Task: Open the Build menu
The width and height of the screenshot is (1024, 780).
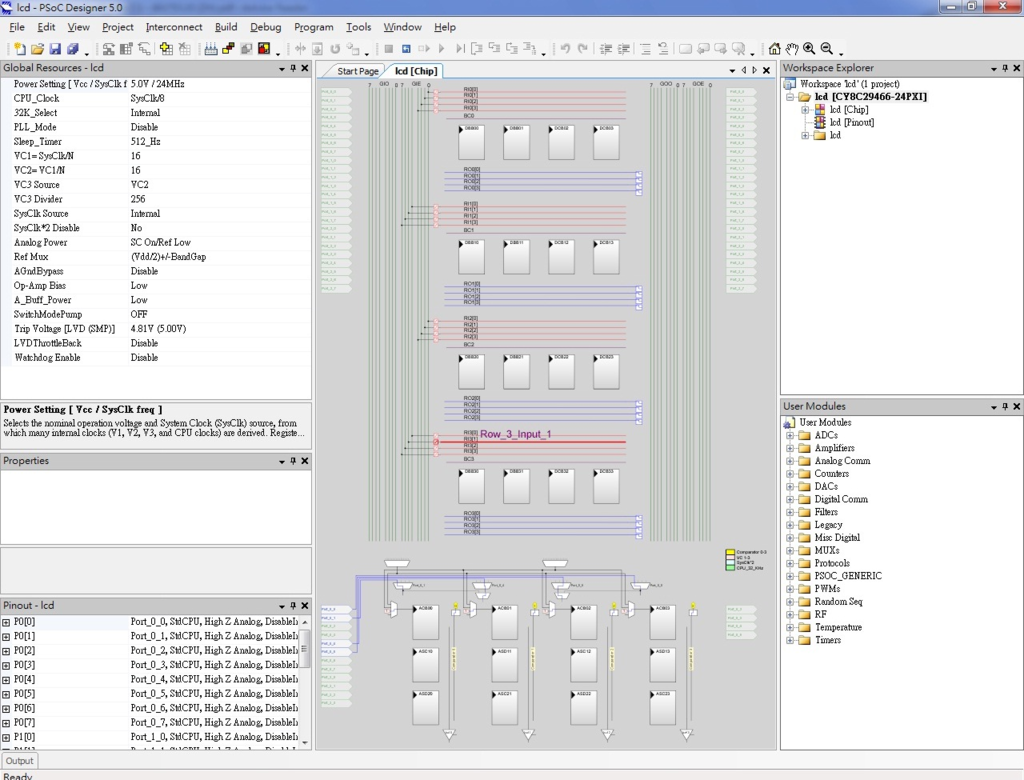Action: 226,27
